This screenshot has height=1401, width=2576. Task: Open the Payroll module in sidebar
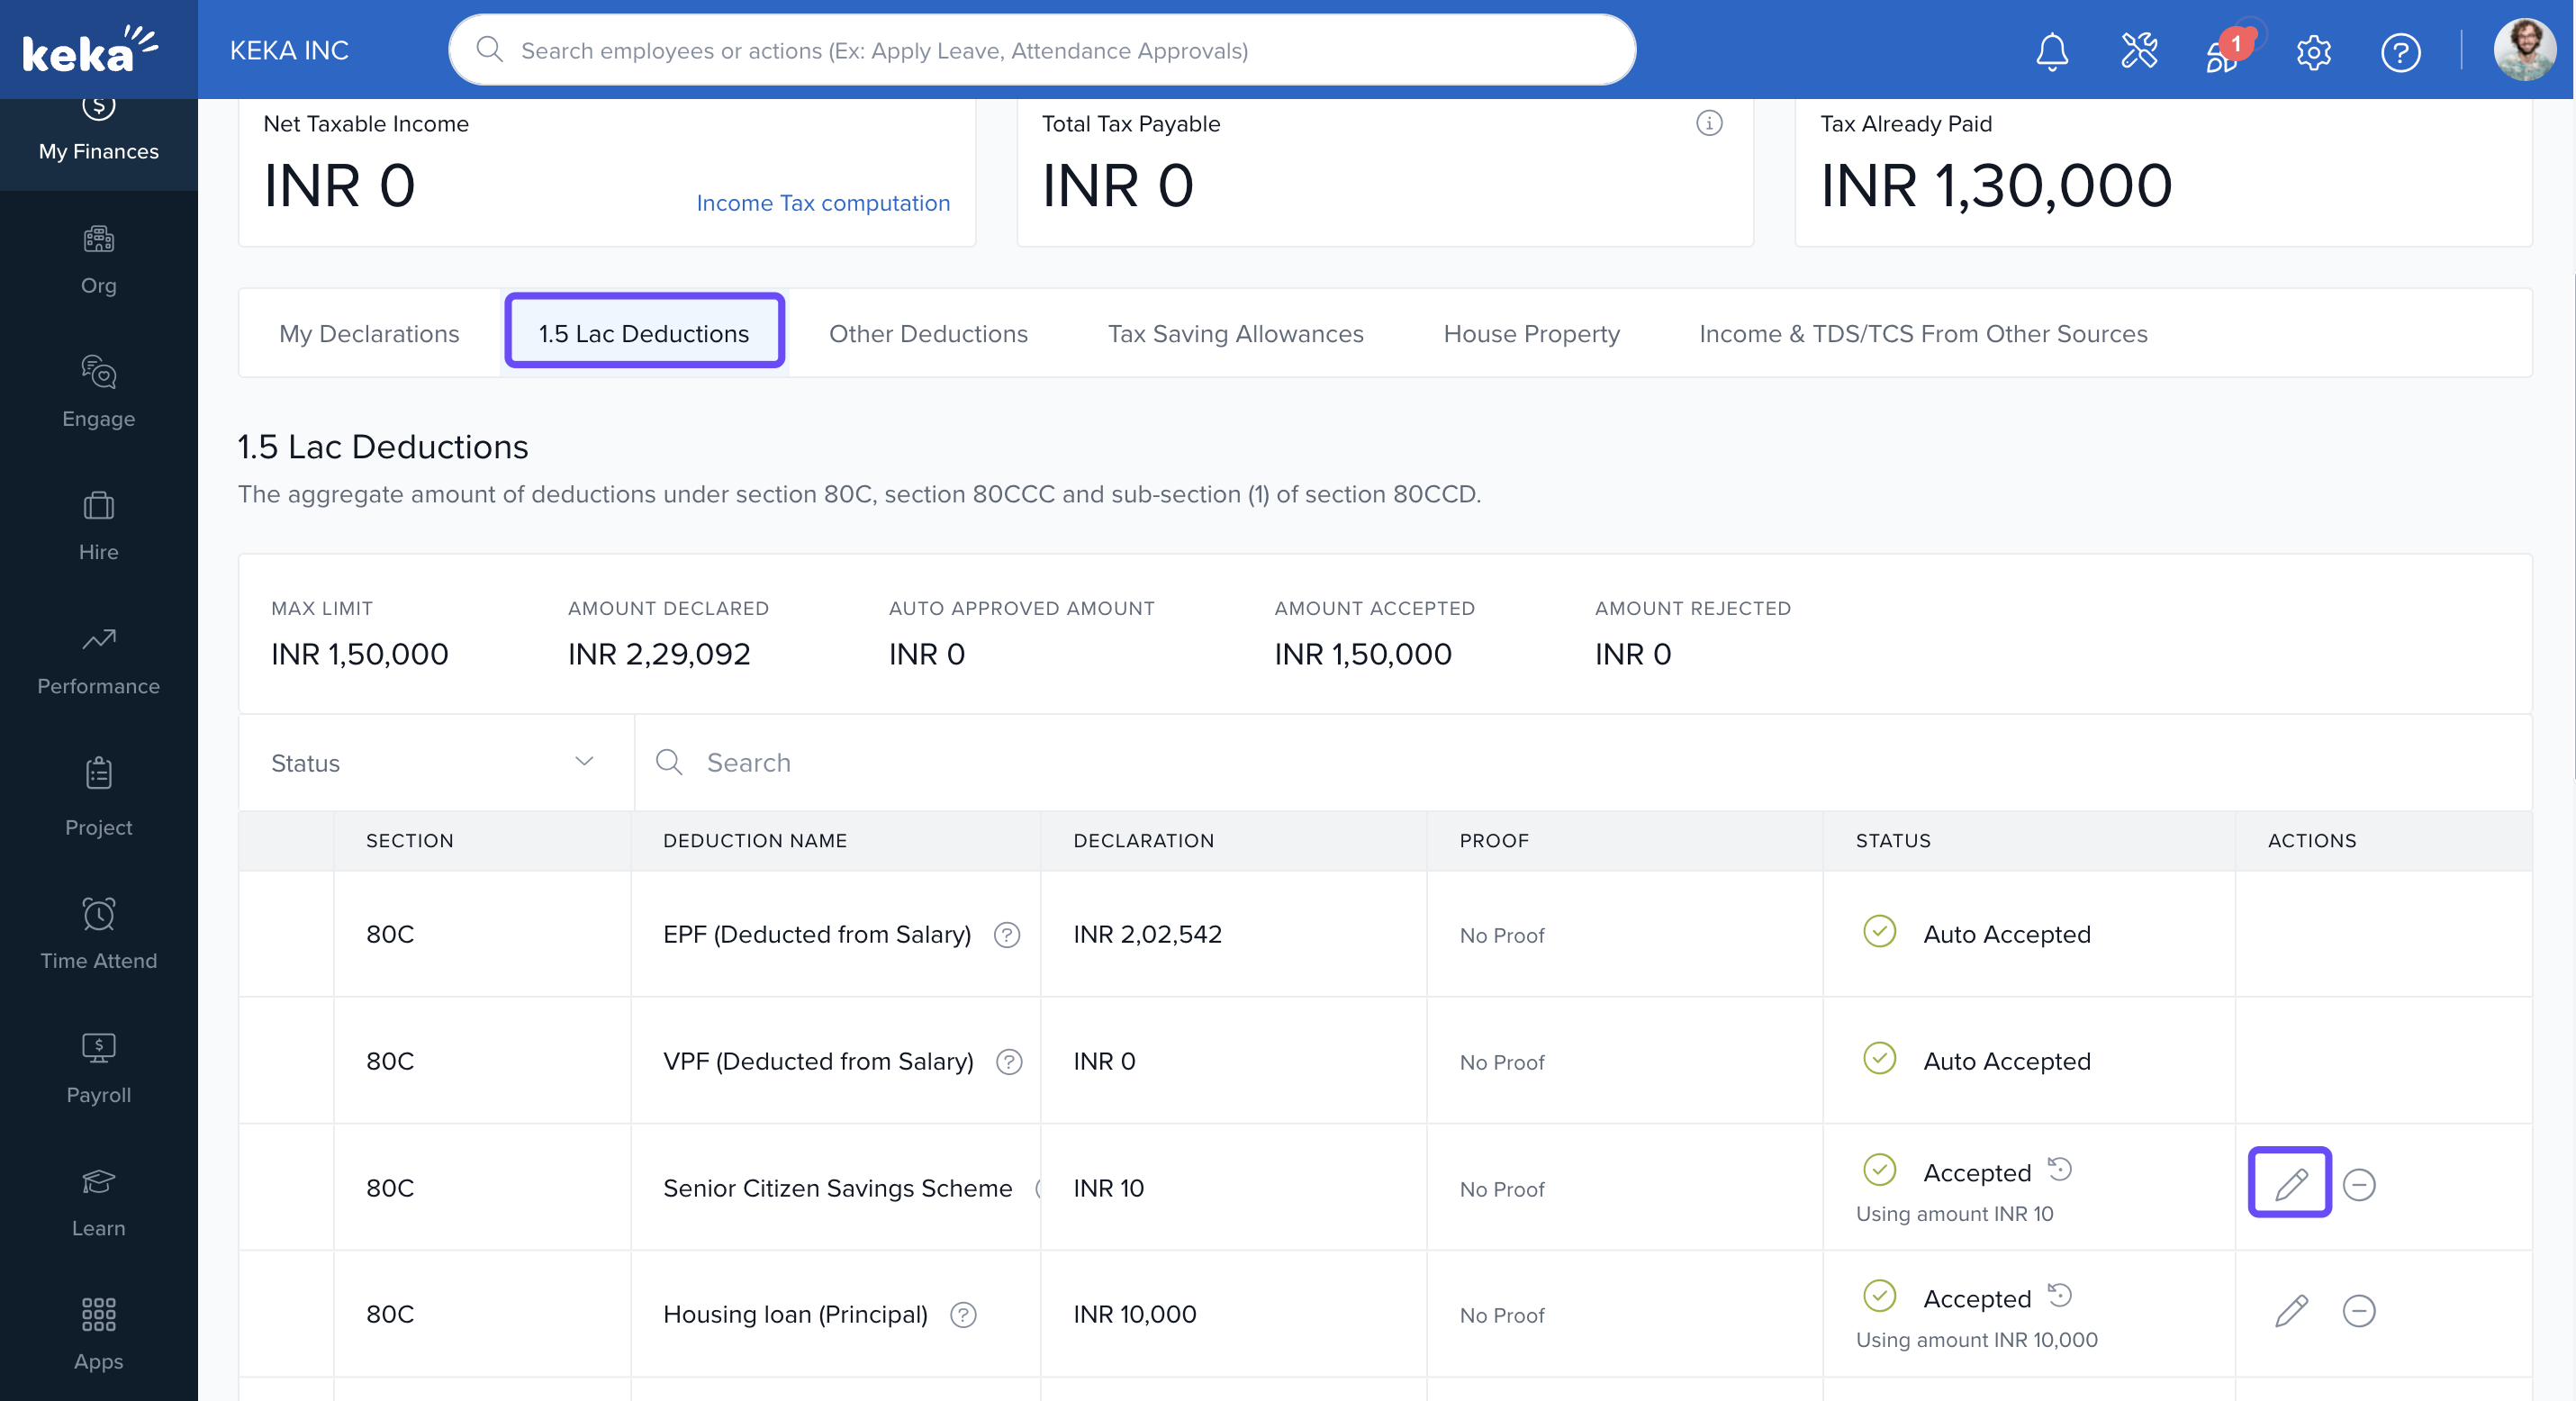click(98, 1068)
